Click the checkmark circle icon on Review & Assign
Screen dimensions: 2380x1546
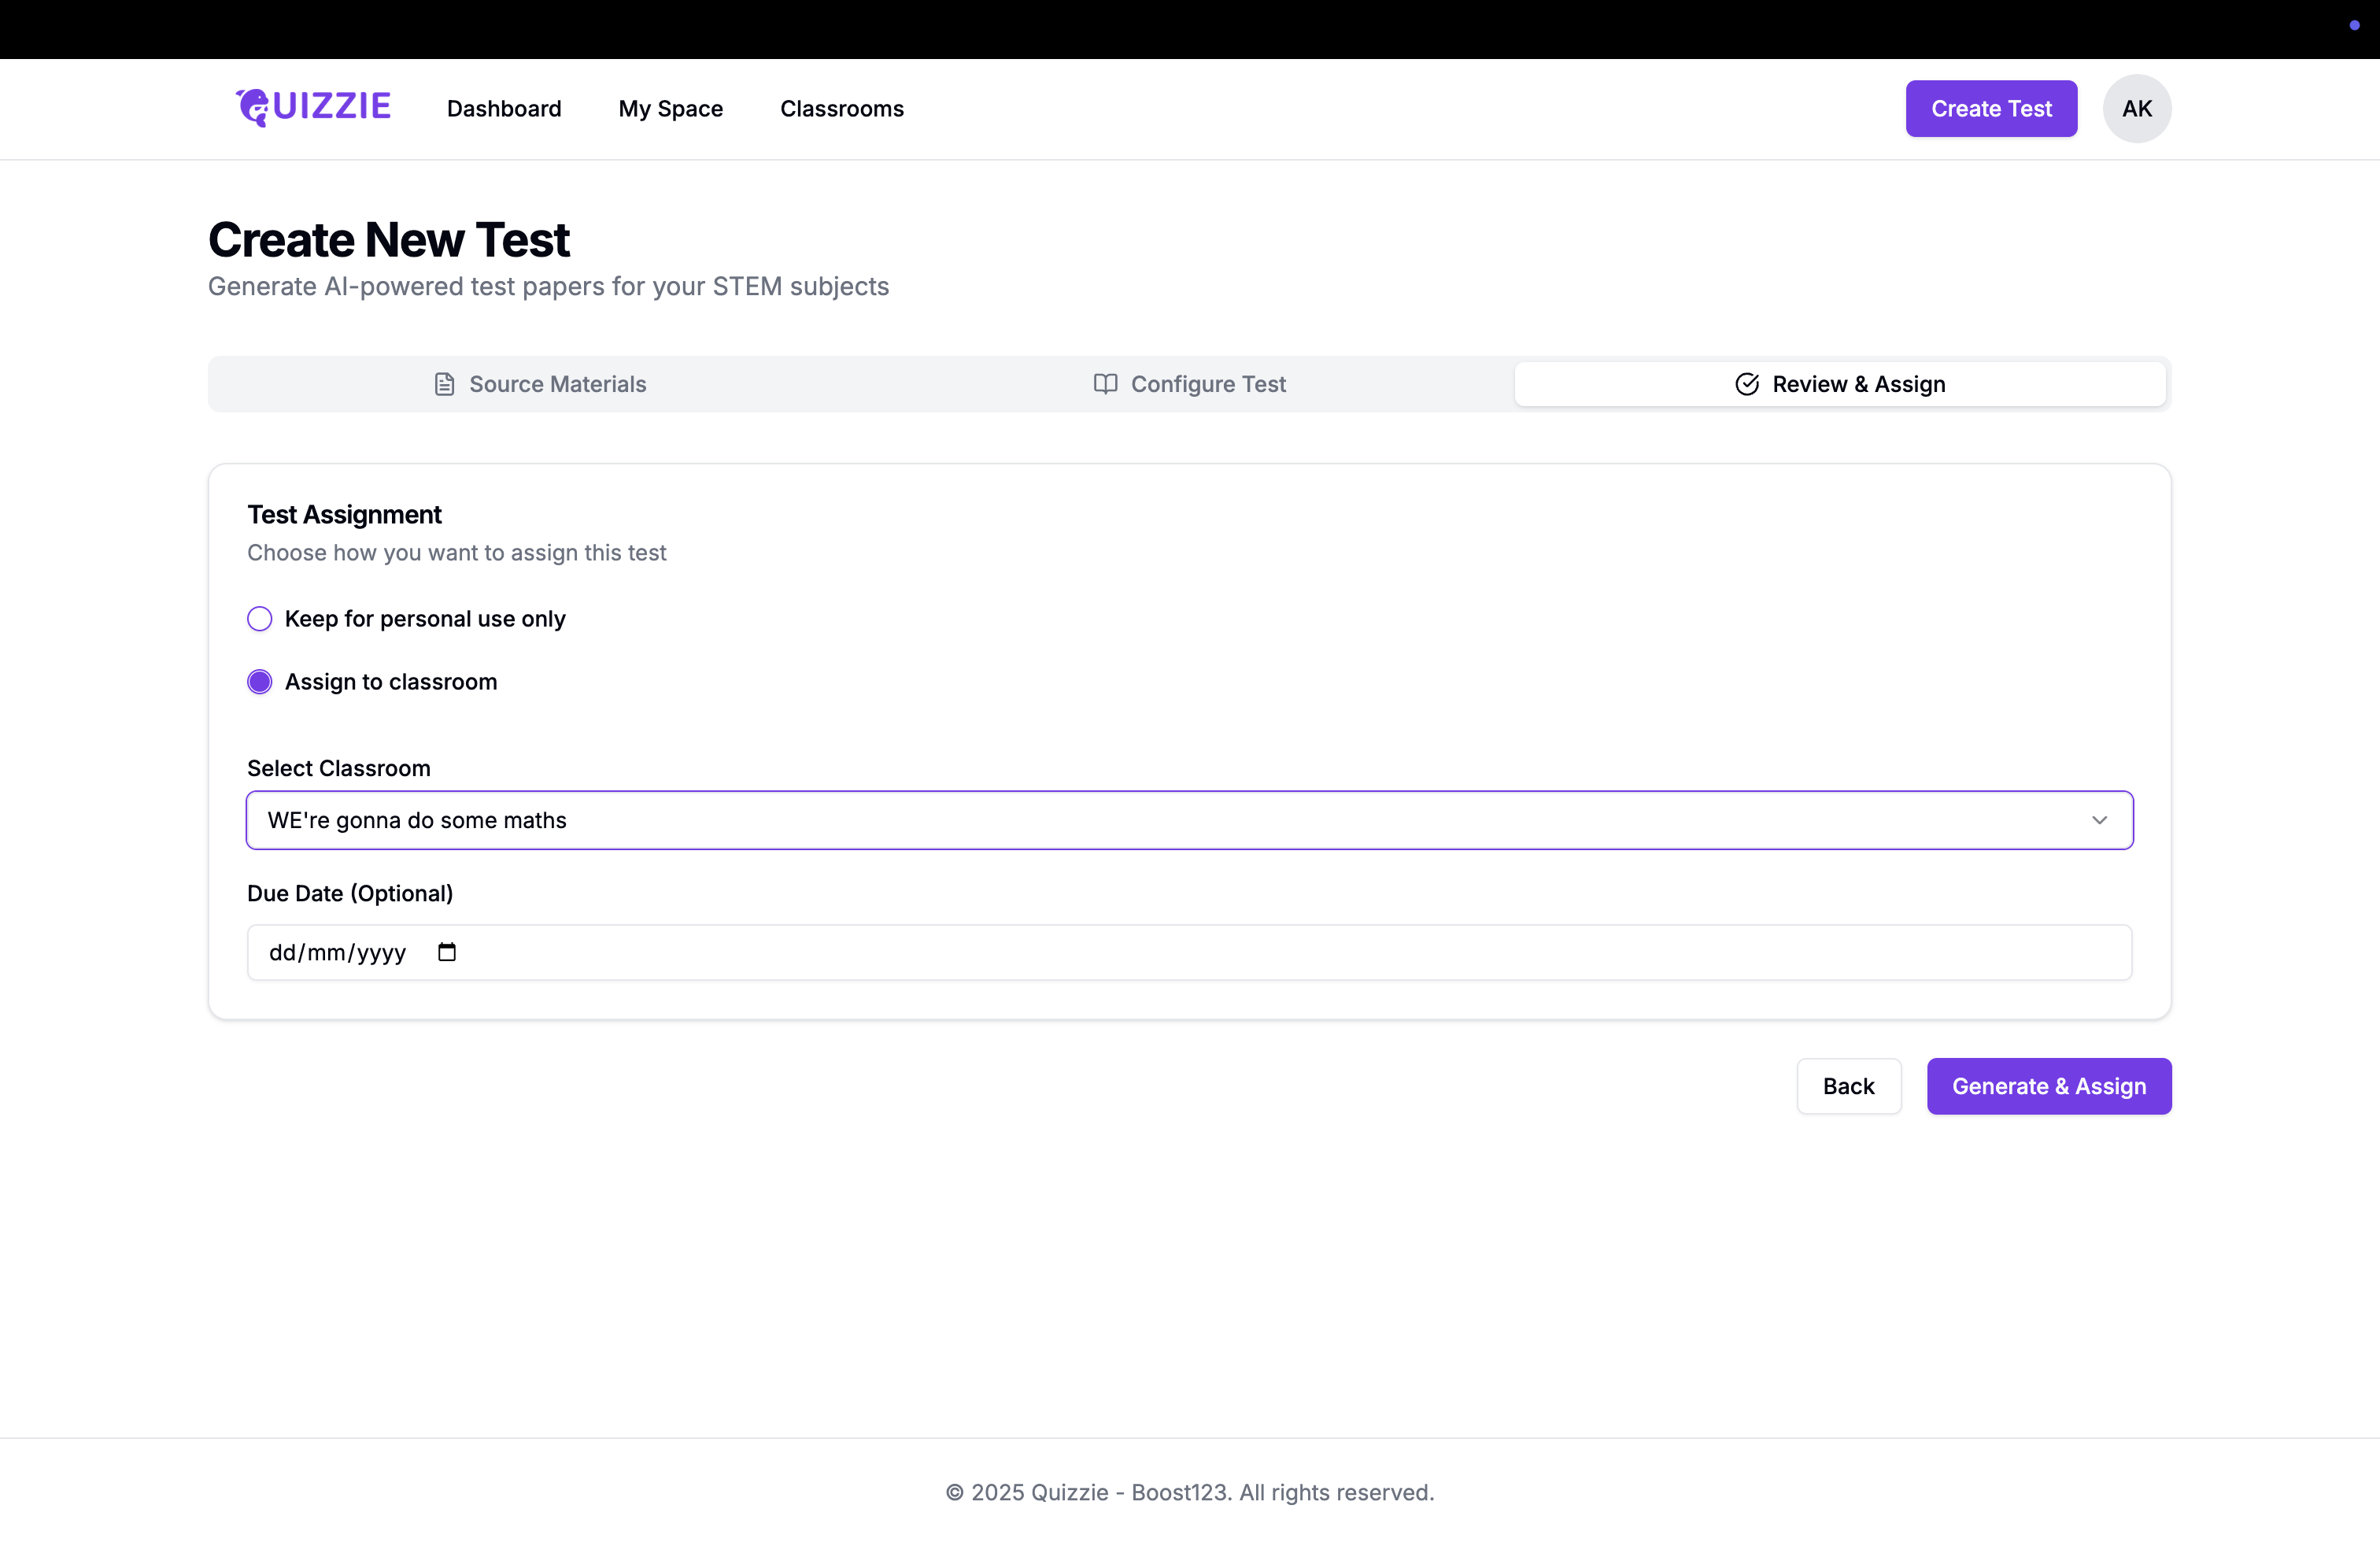1747,384
